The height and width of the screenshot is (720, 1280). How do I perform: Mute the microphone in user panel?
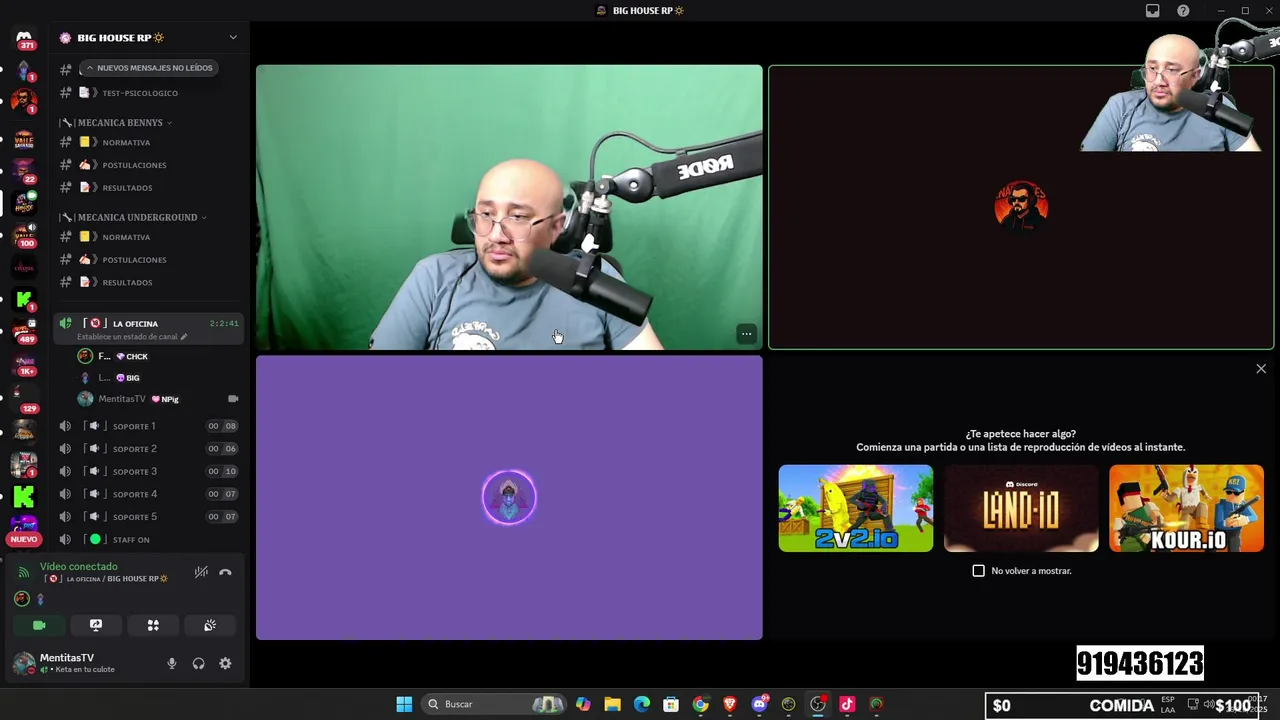[x=171, y=663]
